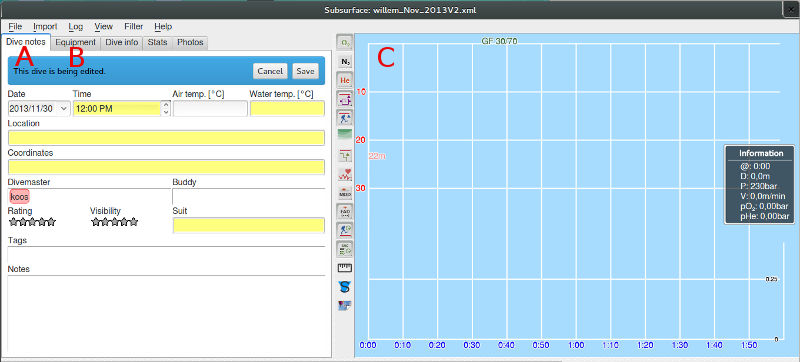Click the Cancel button
The image size is (800, 362).
coord(270,71)
